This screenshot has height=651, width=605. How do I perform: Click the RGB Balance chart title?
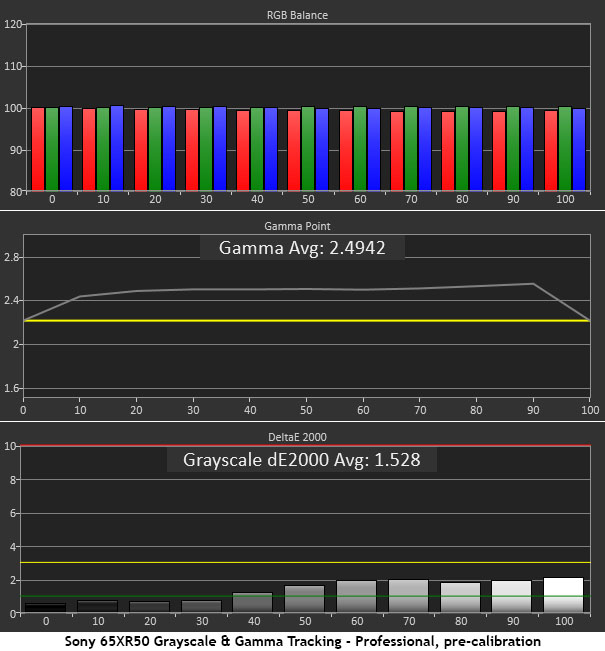[297, 15]
